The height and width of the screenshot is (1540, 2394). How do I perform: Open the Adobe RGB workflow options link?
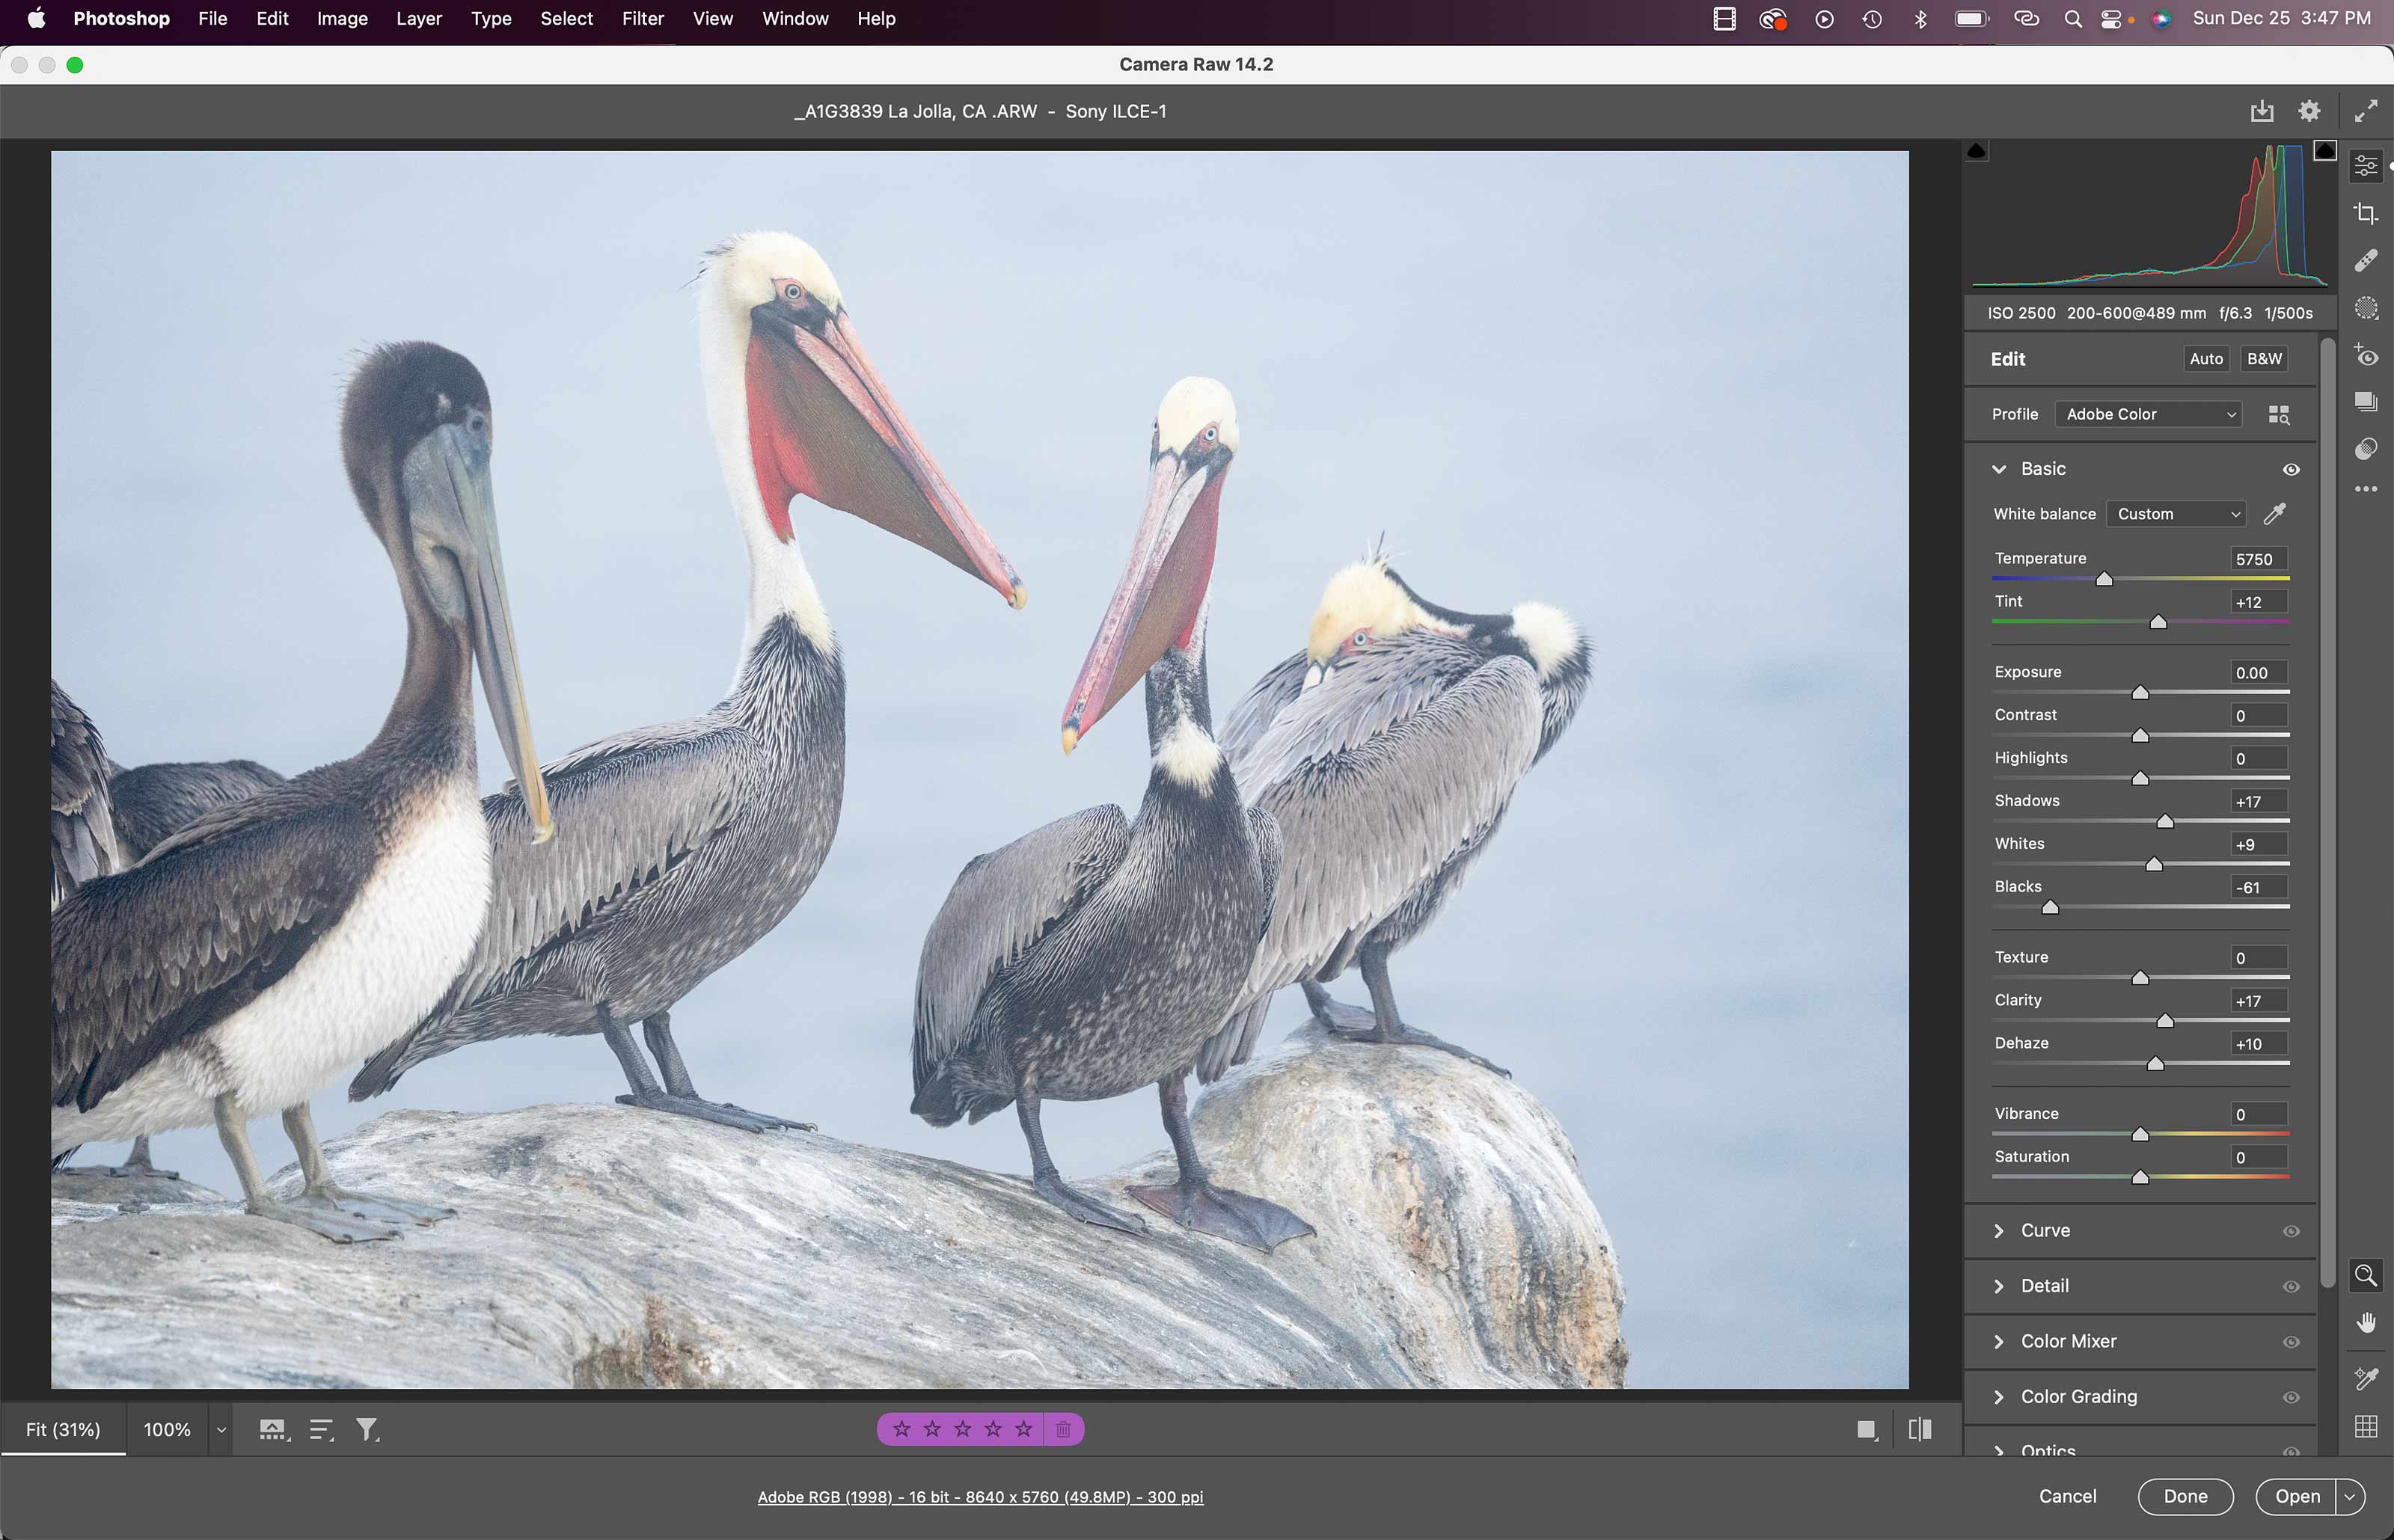coord(980,1498)
